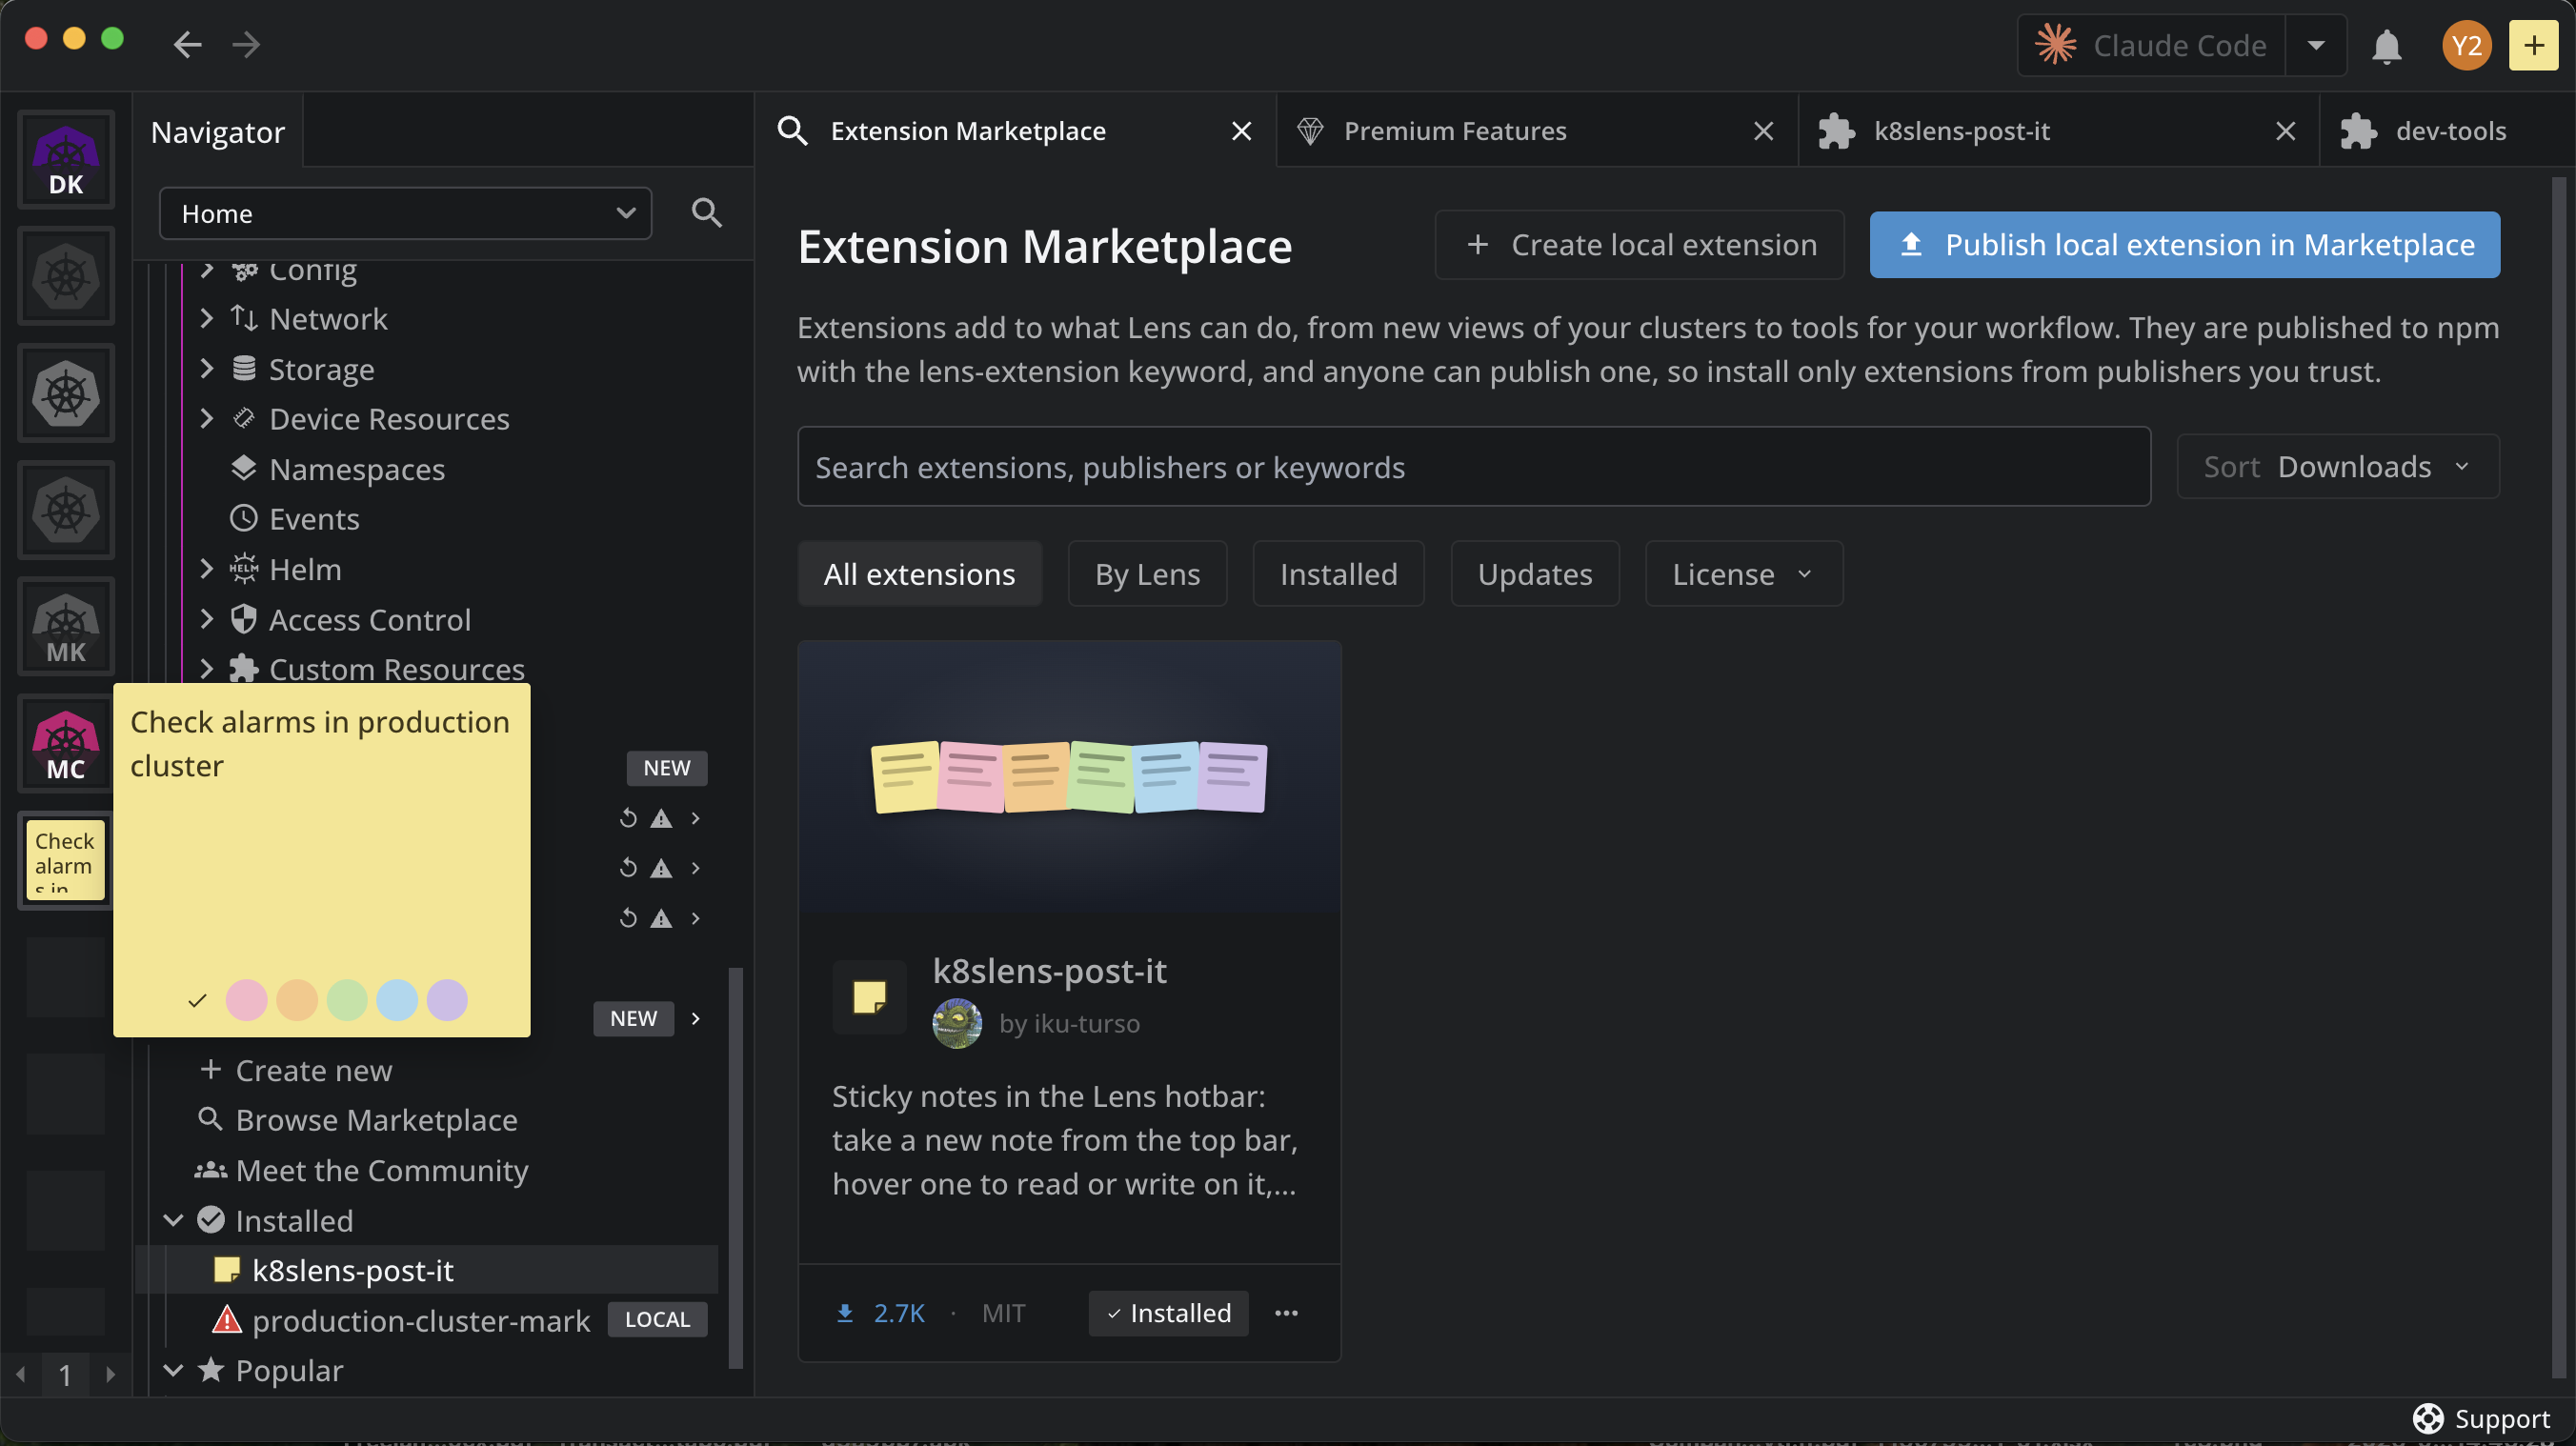
Task: Click the Installed button on the card
Action: (x=1168, y=1313)
